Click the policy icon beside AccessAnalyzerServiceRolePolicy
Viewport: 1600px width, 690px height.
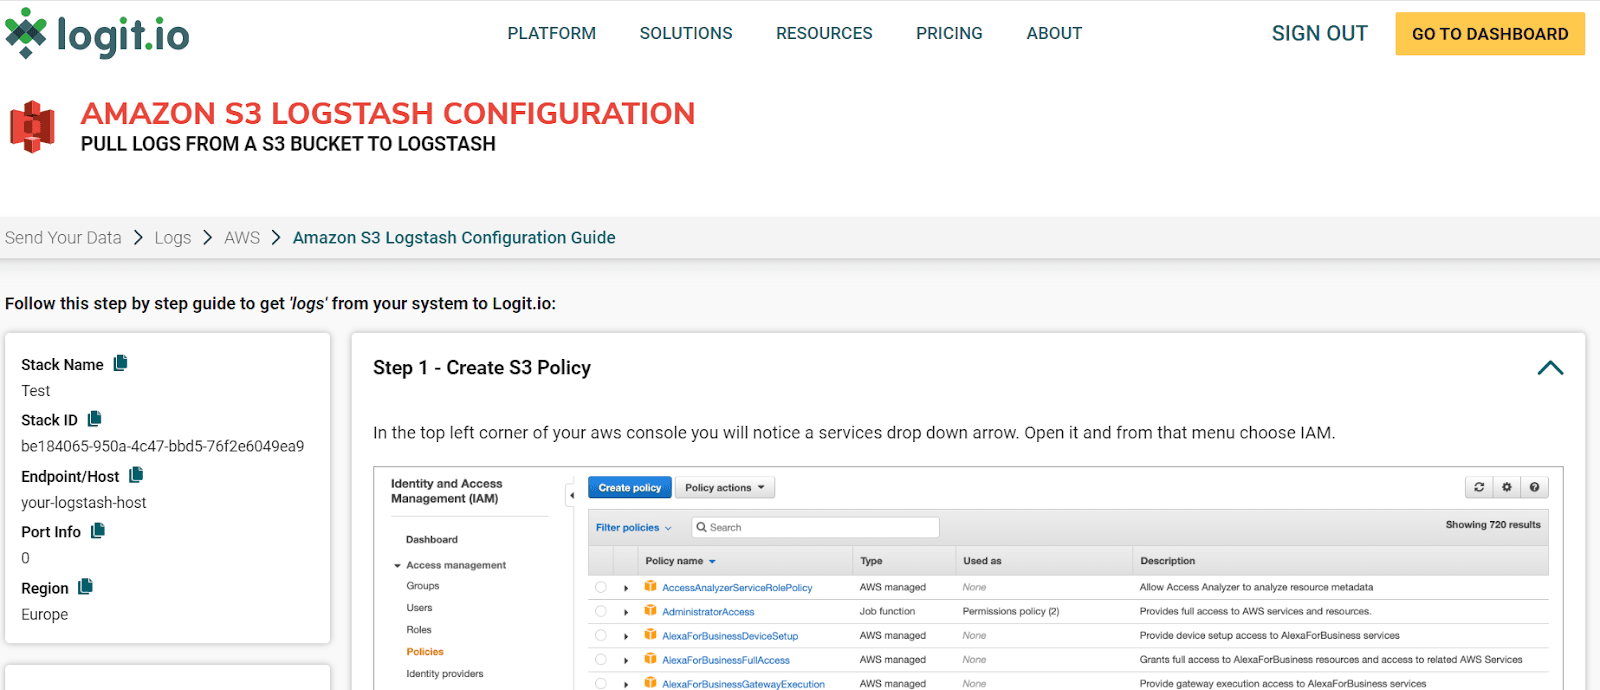pyautogui.click(x=650, y=586)
